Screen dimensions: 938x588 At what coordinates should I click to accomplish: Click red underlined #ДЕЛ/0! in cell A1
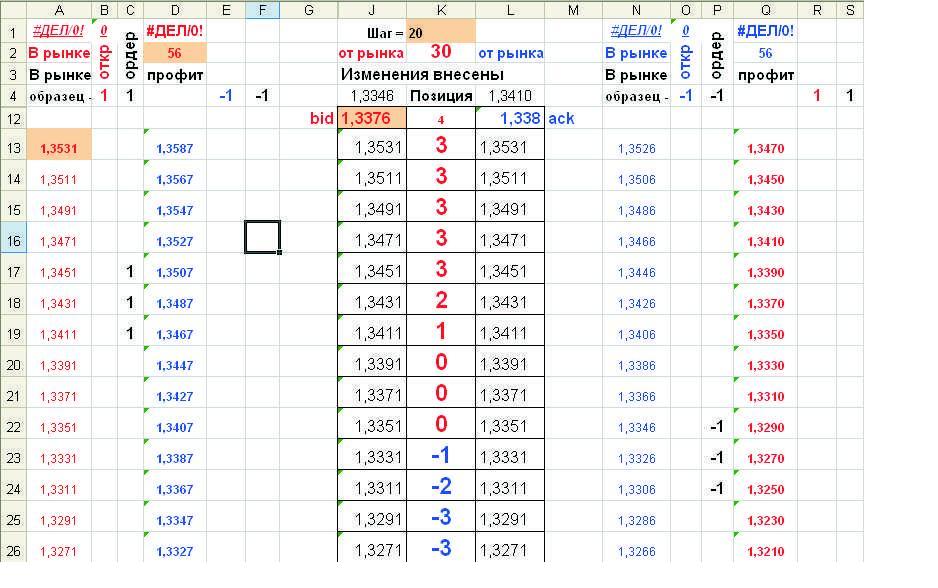59,31
